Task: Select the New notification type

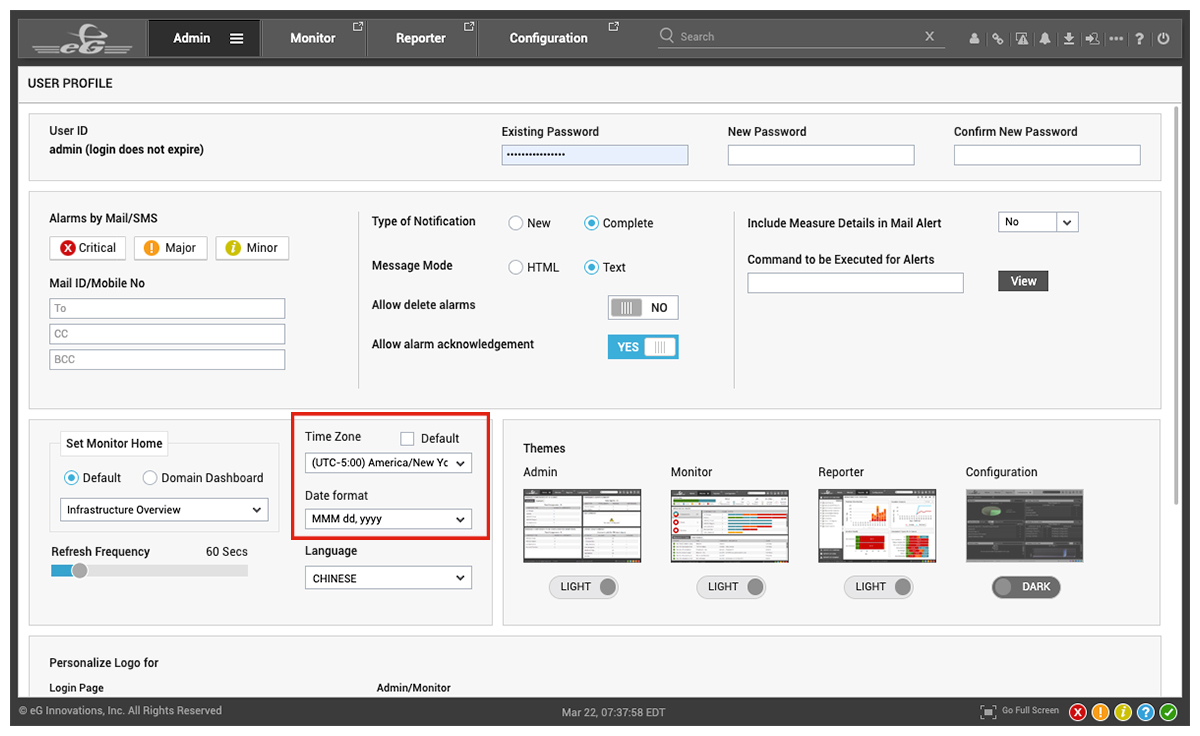Action: click(x=516, y=223)
